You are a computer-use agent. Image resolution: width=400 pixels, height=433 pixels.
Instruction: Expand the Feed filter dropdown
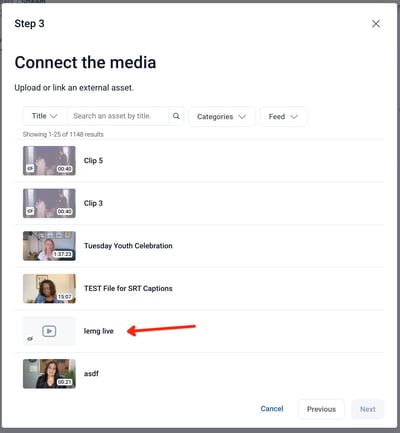(283, 116)
